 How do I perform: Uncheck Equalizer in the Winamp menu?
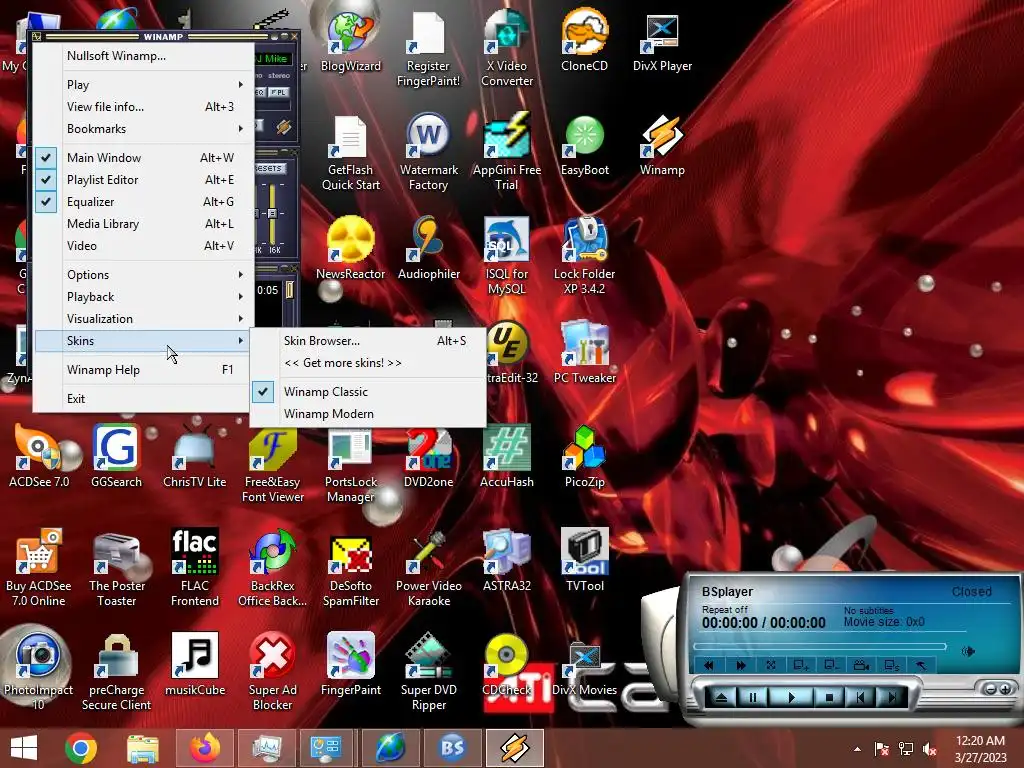(141, 202)
